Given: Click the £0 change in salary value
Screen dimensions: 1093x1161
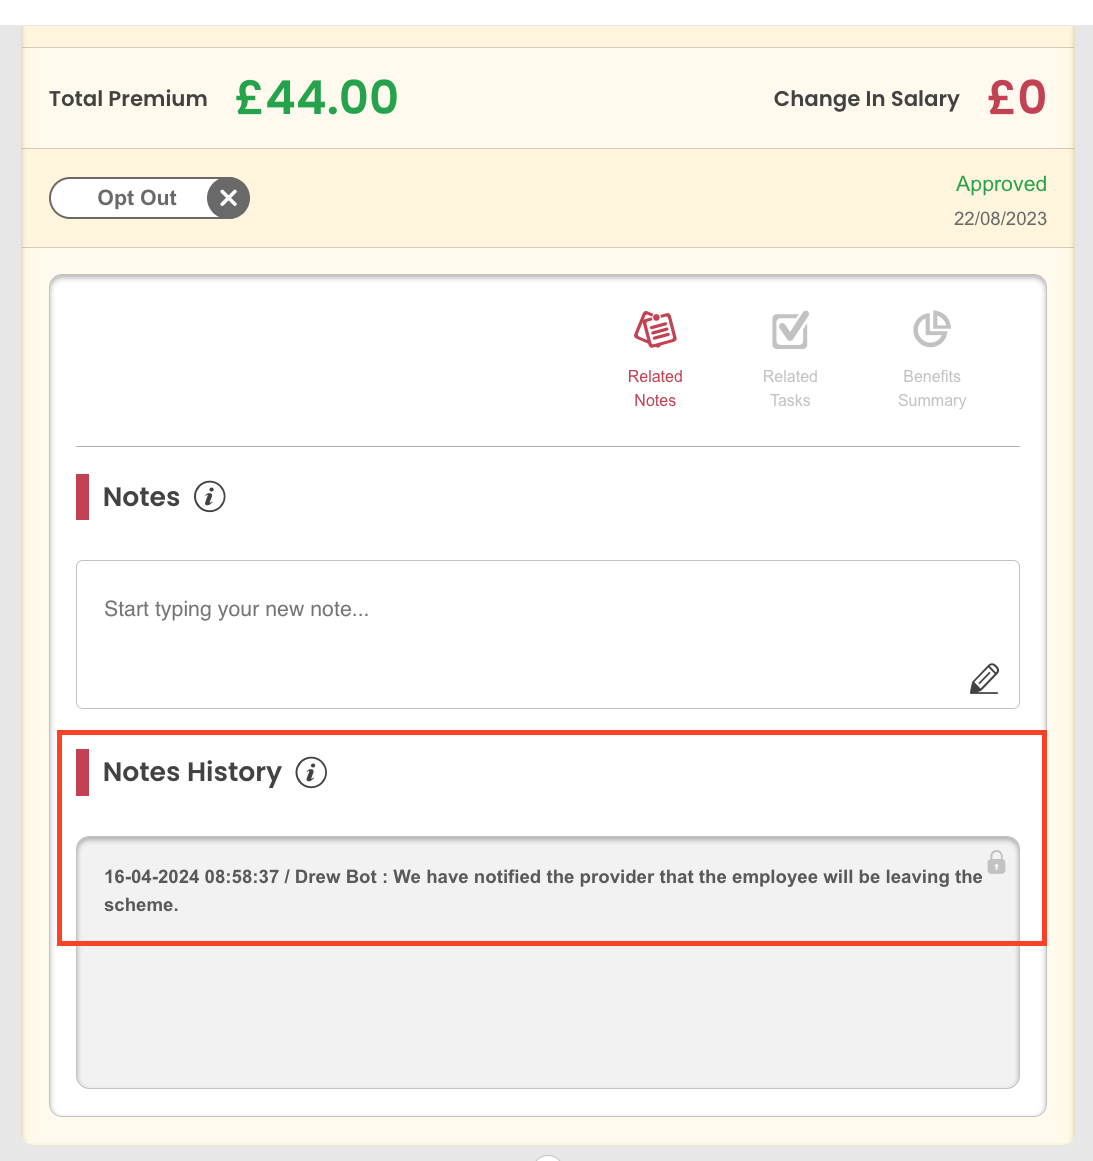Looking at the screenshot, I should point(1017,98).
